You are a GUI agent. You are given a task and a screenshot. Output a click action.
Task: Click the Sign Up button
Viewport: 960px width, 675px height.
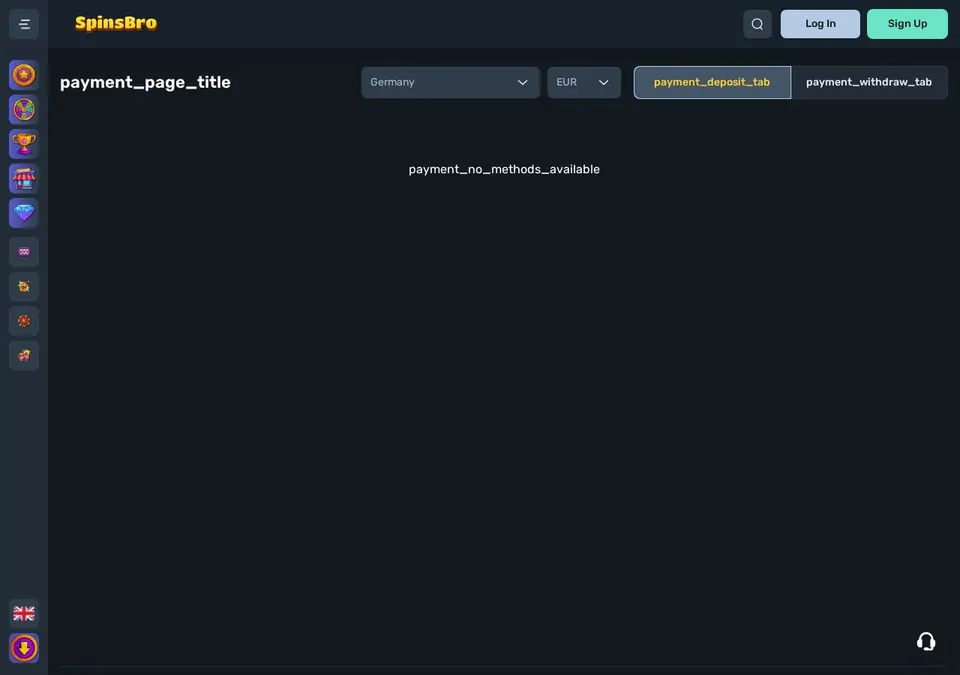(907, 24)
